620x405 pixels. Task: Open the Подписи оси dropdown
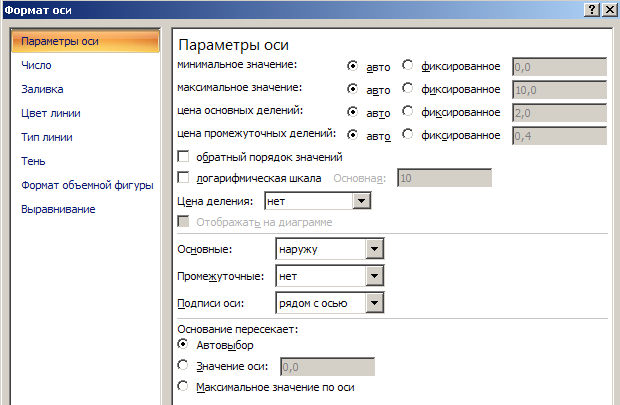[x=374, y=303]
